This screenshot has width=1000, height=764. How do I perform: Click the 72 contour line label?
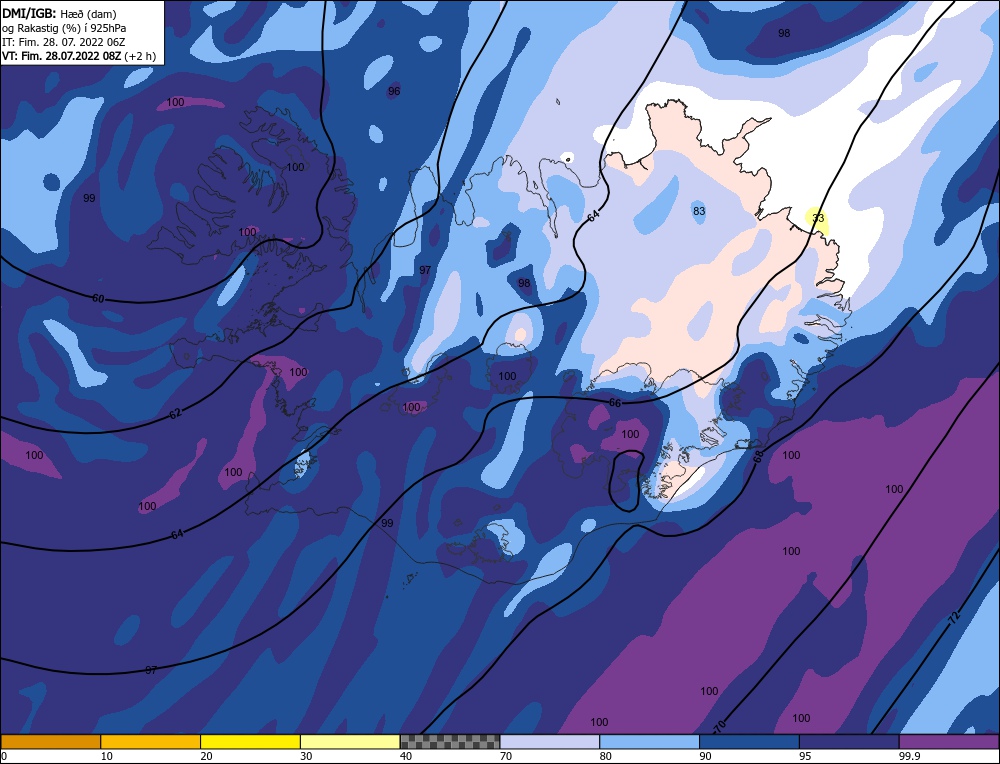tap(954, 617)
